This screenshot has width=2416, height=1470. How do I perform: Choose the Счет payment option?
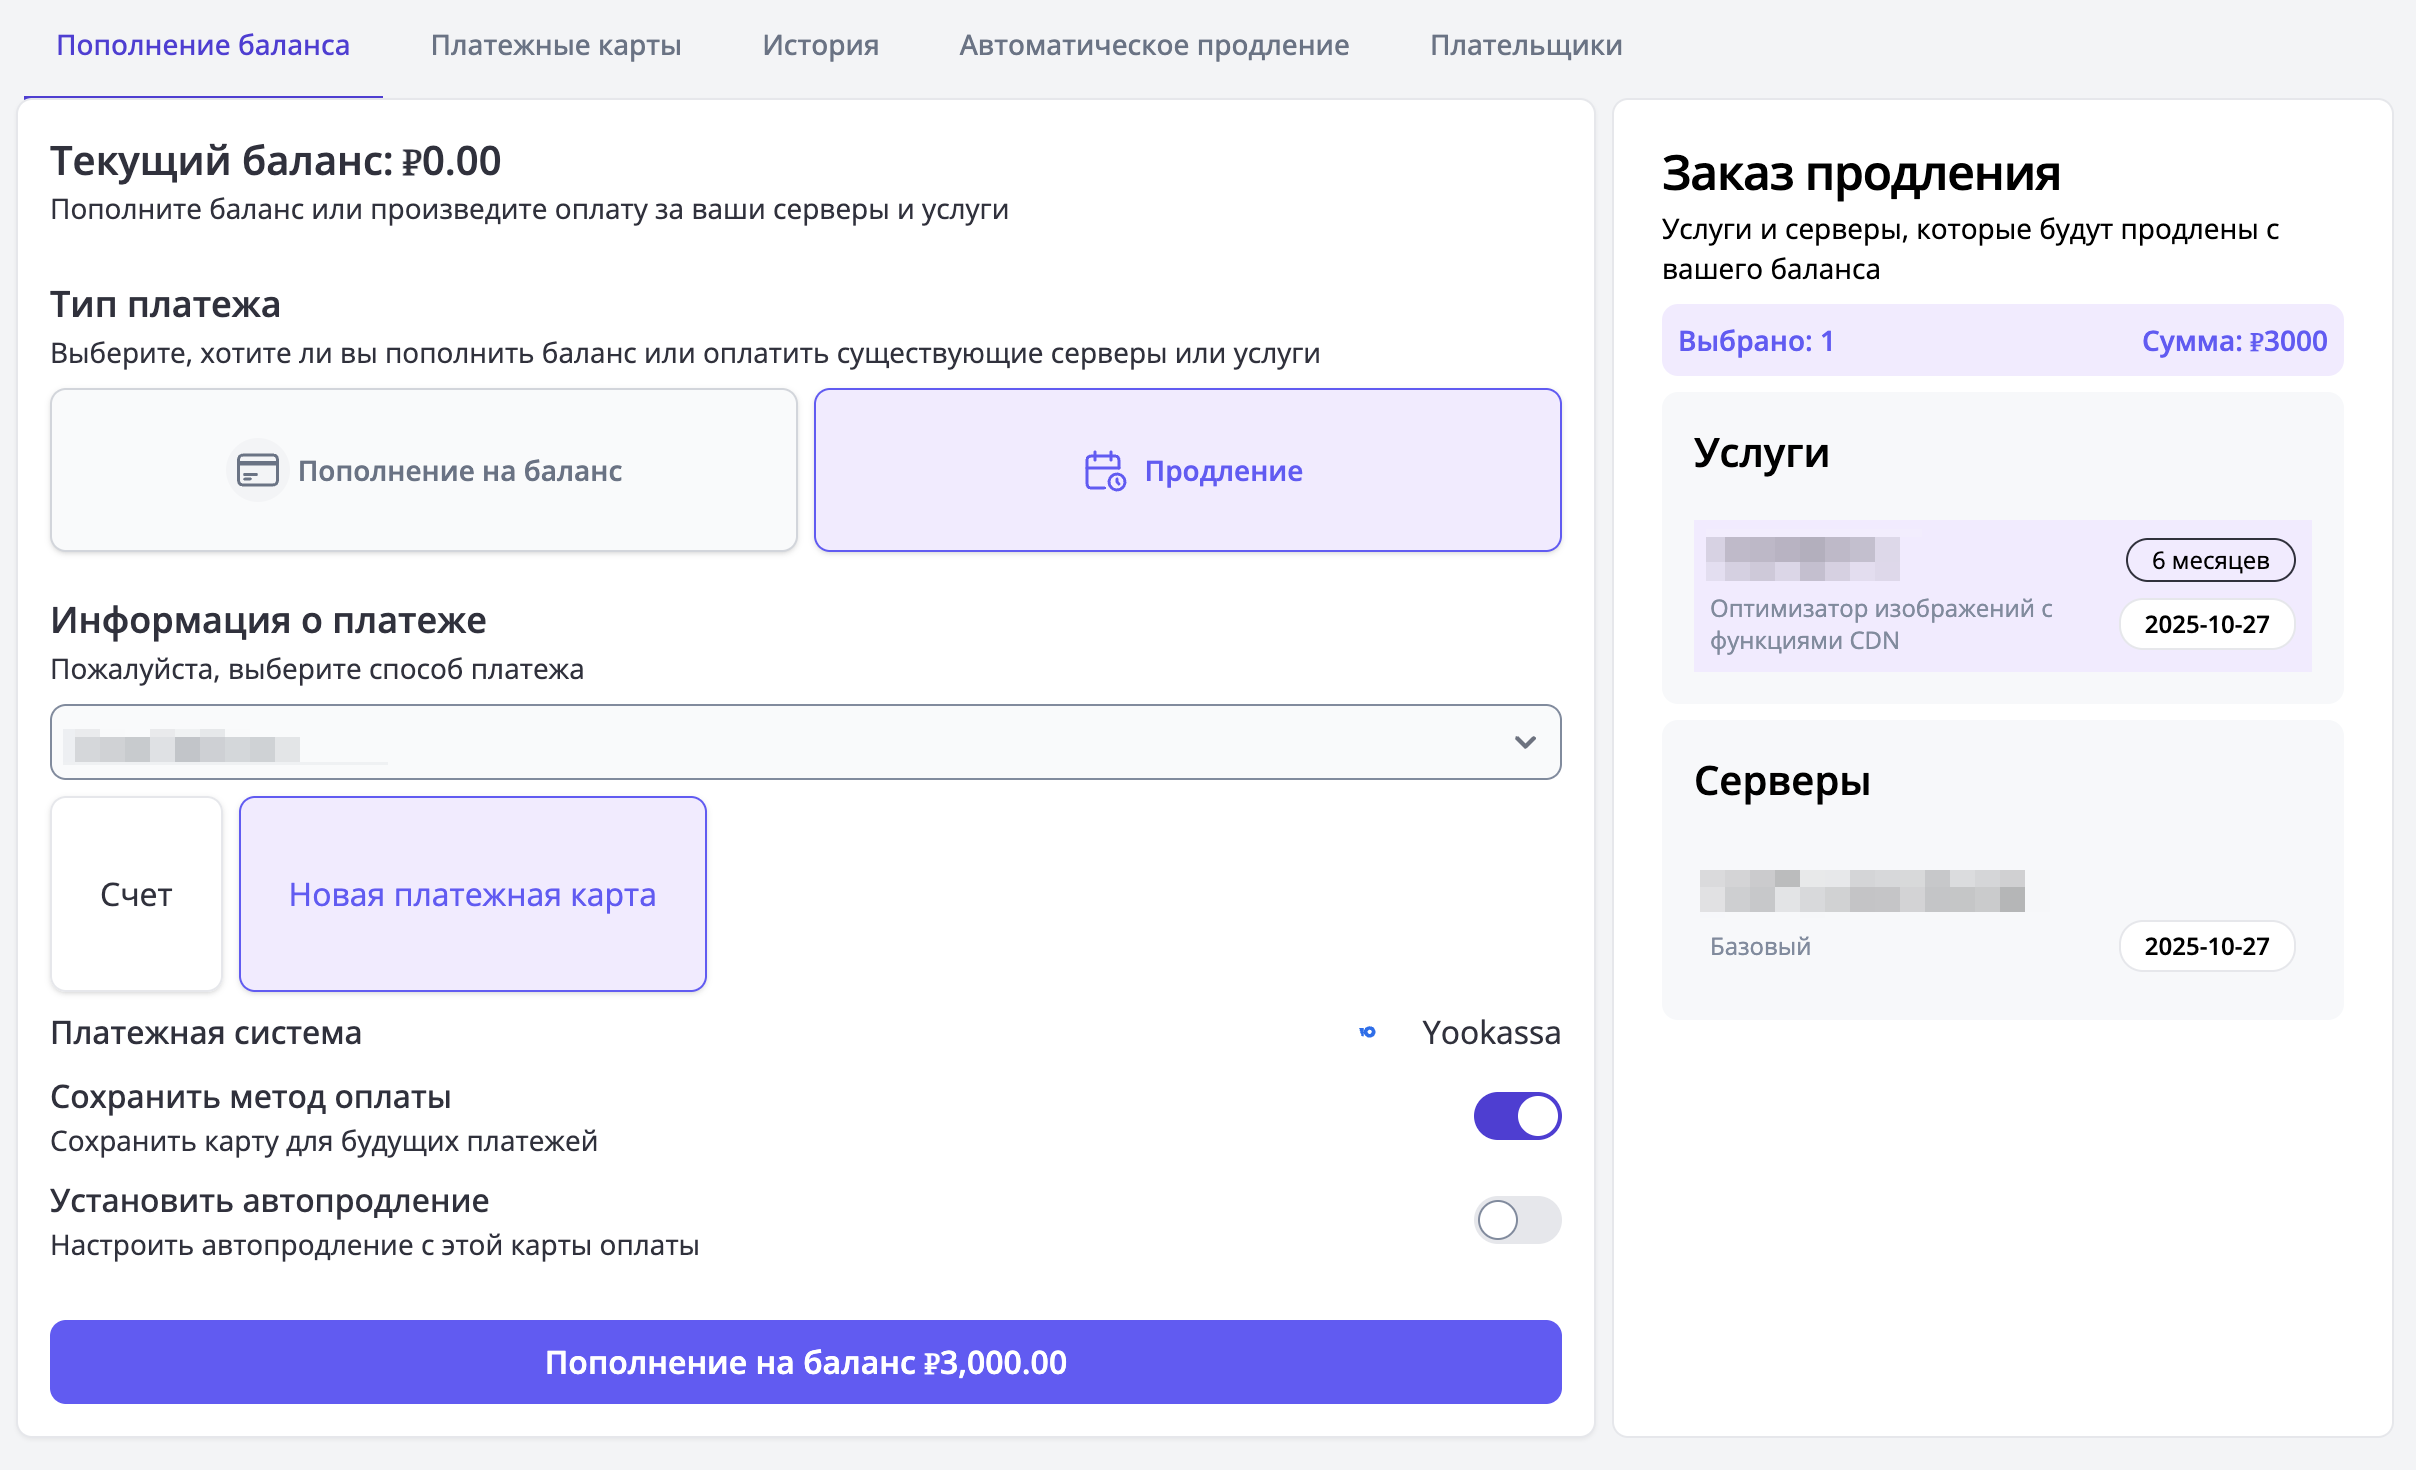[x=136, y=894]
